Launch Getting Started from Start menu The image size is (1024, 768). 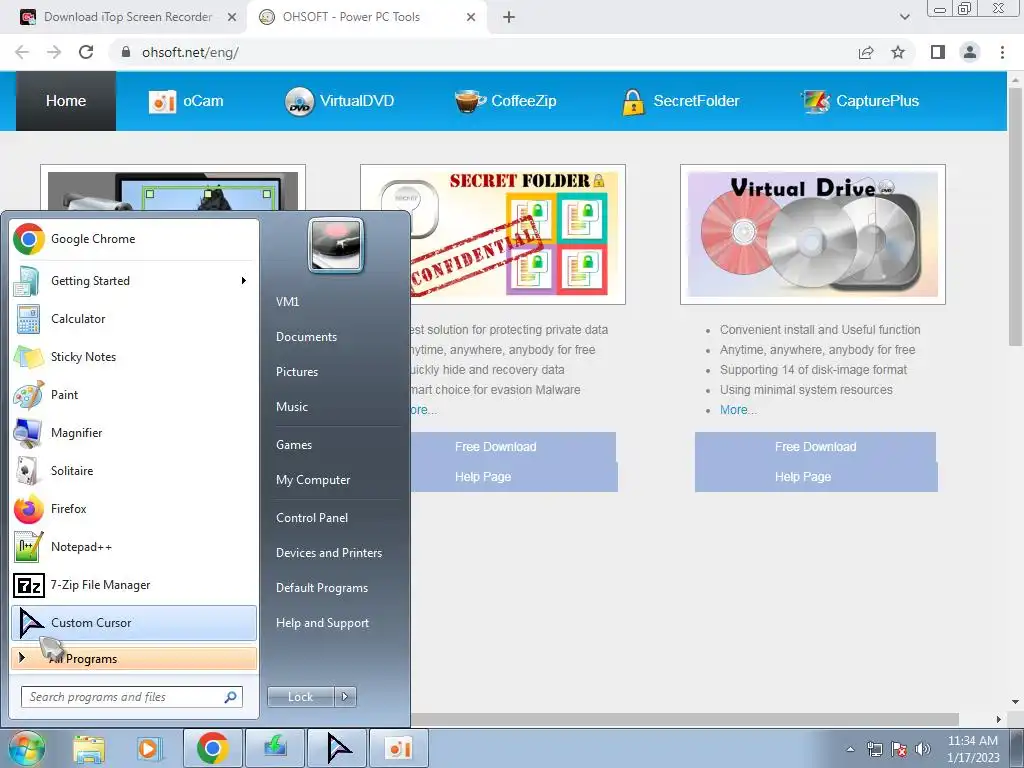[134, 281]
